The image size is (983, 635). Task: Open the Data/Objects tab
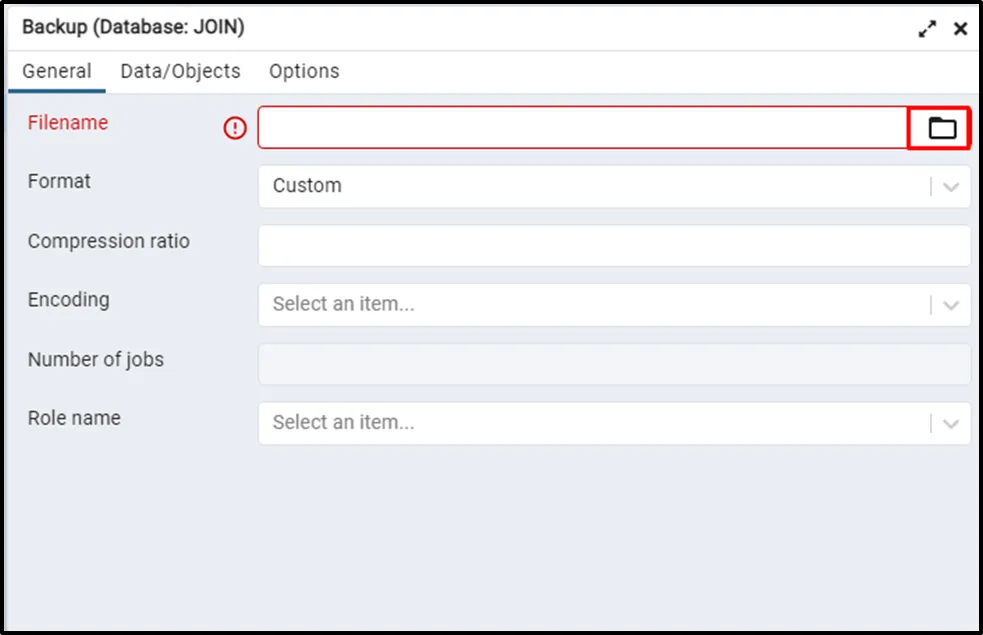(180, 71)
